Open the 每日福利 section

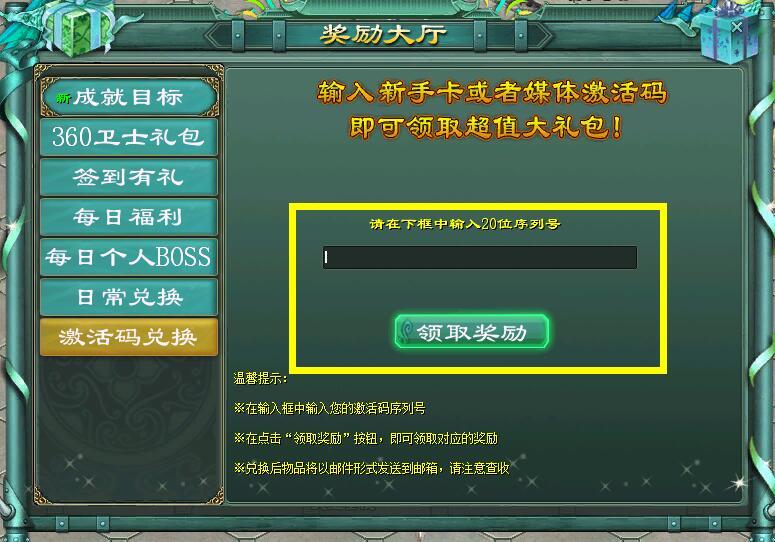(x=129, y=217)
